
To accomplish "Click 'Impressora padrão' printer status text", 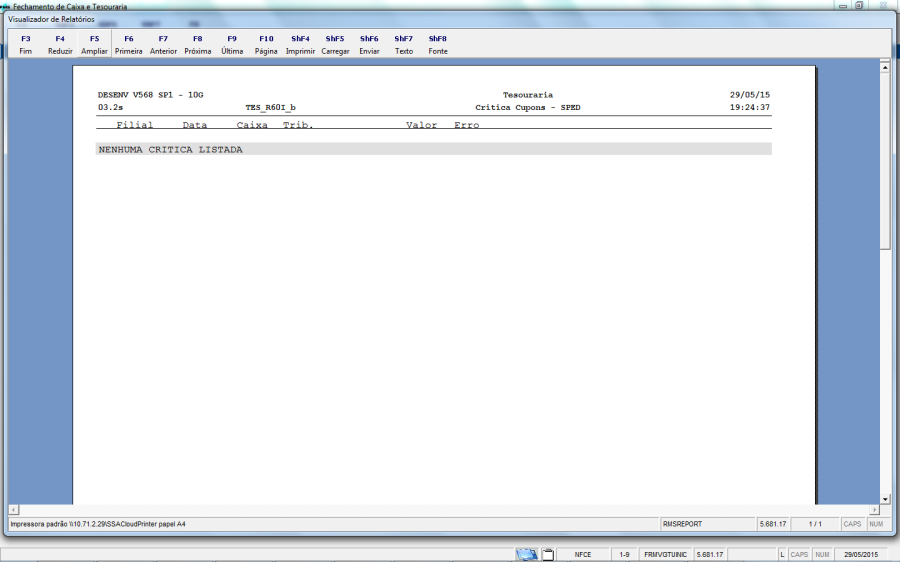I will (98, 524).
